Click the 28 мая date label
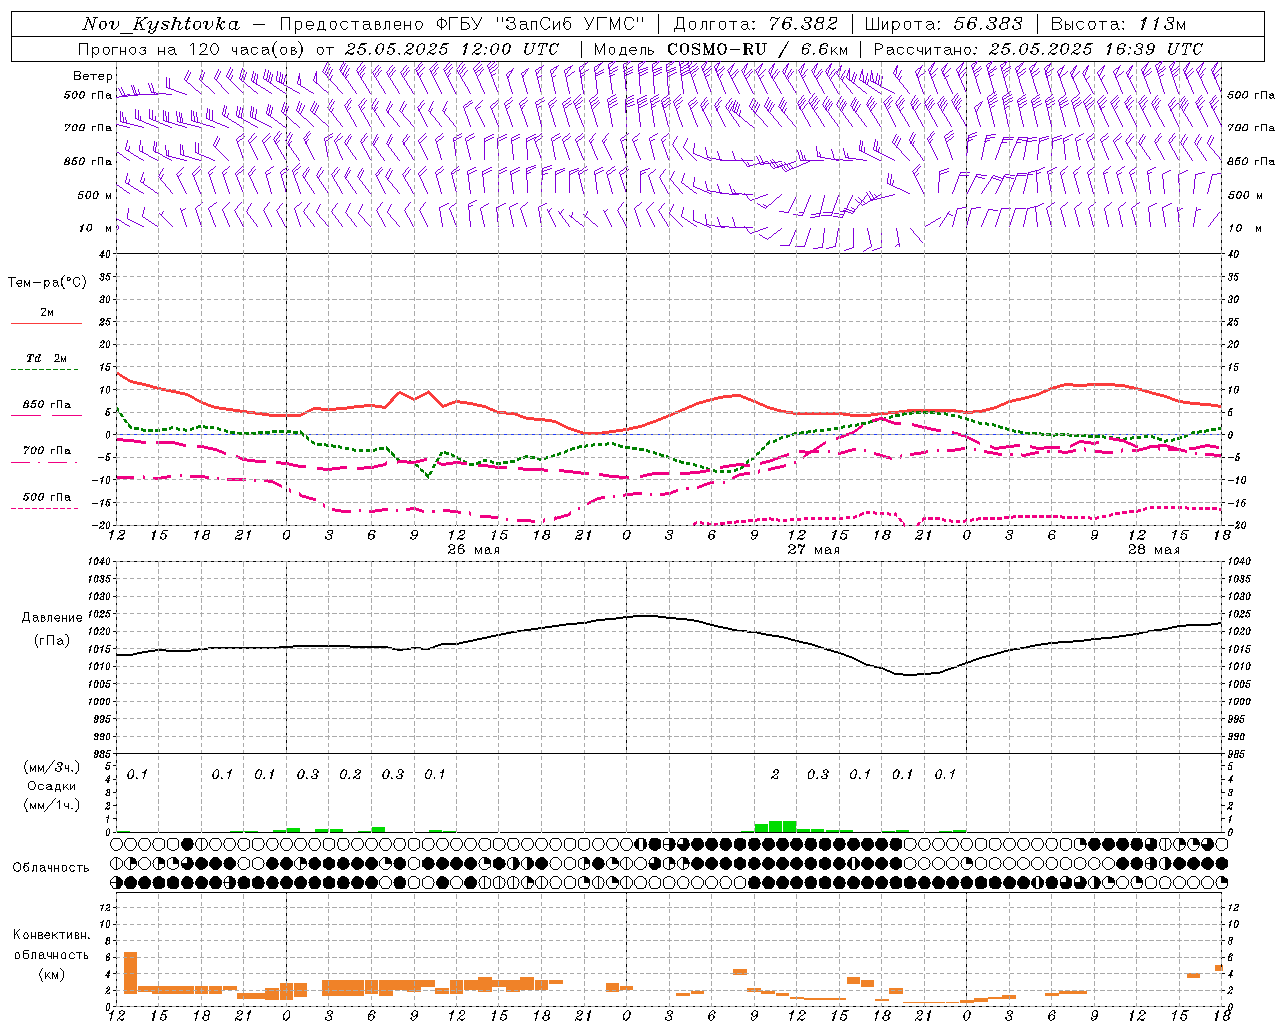The image size is (1280, 1024). (1153, 550)
